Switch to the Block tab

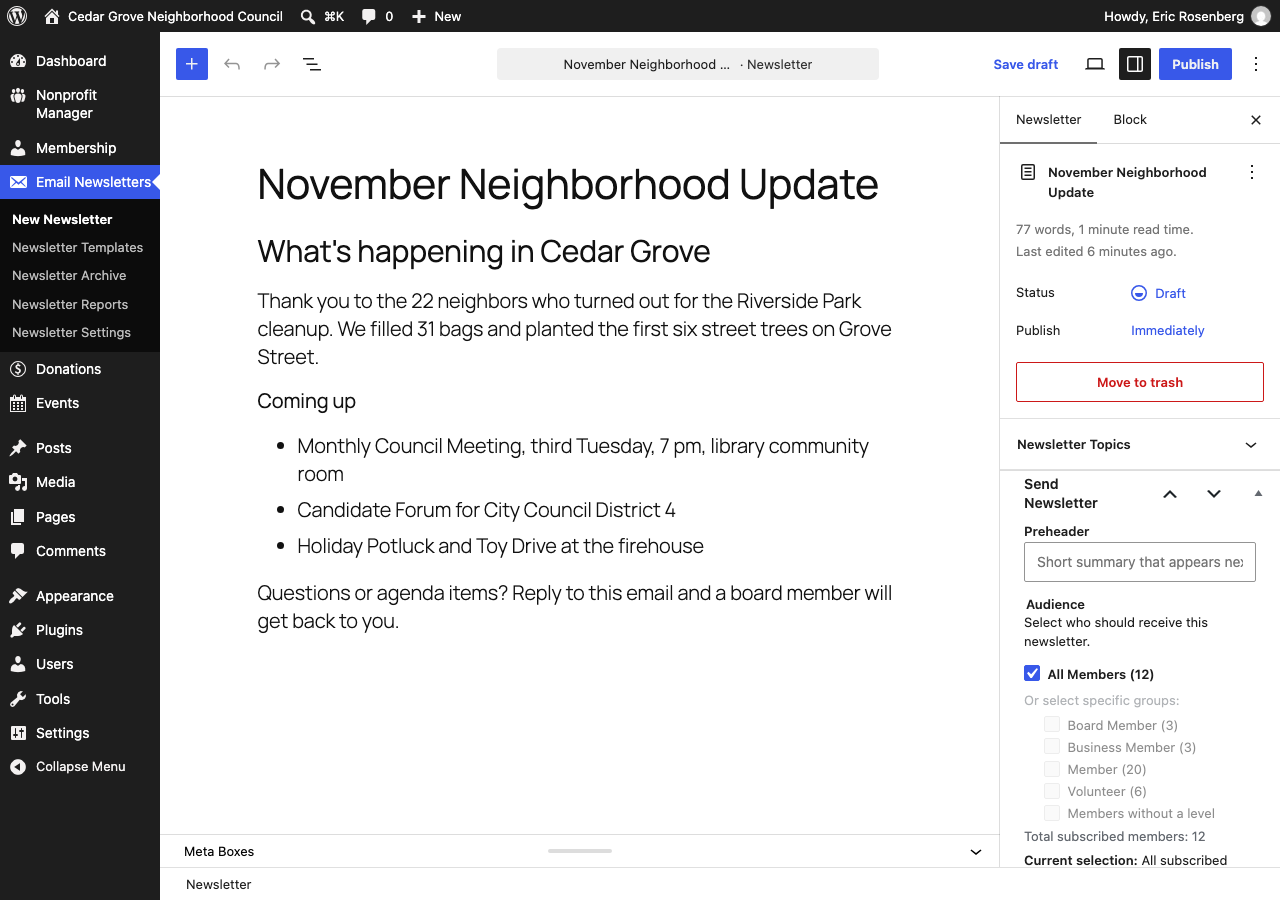click(x=1130, y=120)
